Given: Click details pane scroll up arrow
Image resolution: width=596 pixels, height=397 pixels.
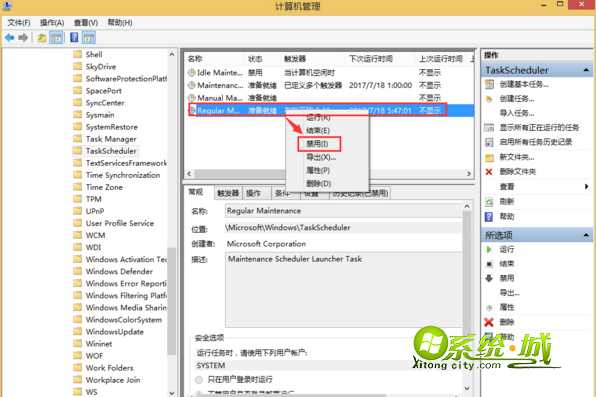Looking at the screenshot, I should pyautogui.click(x=467, y=206).
